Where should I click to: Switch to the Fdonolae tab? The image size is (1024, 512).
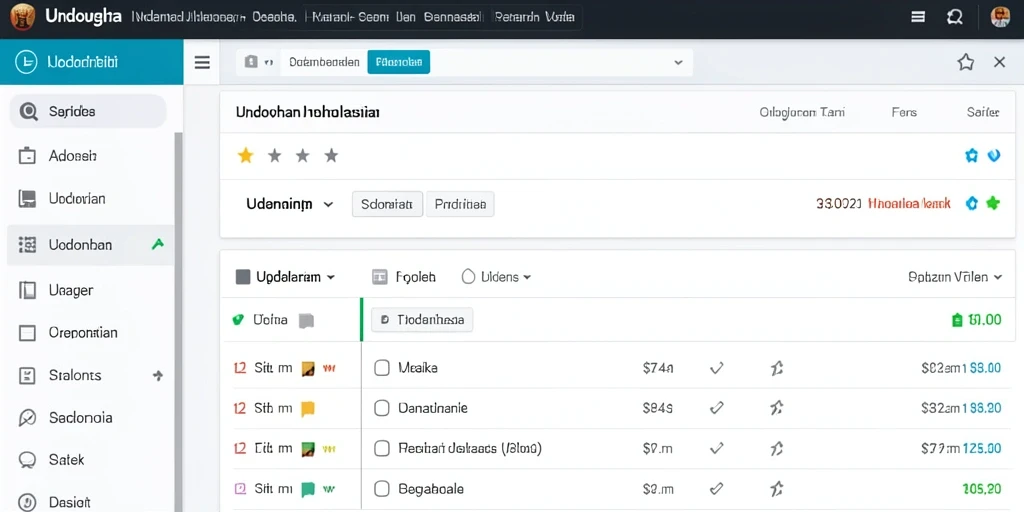point(398,62)
